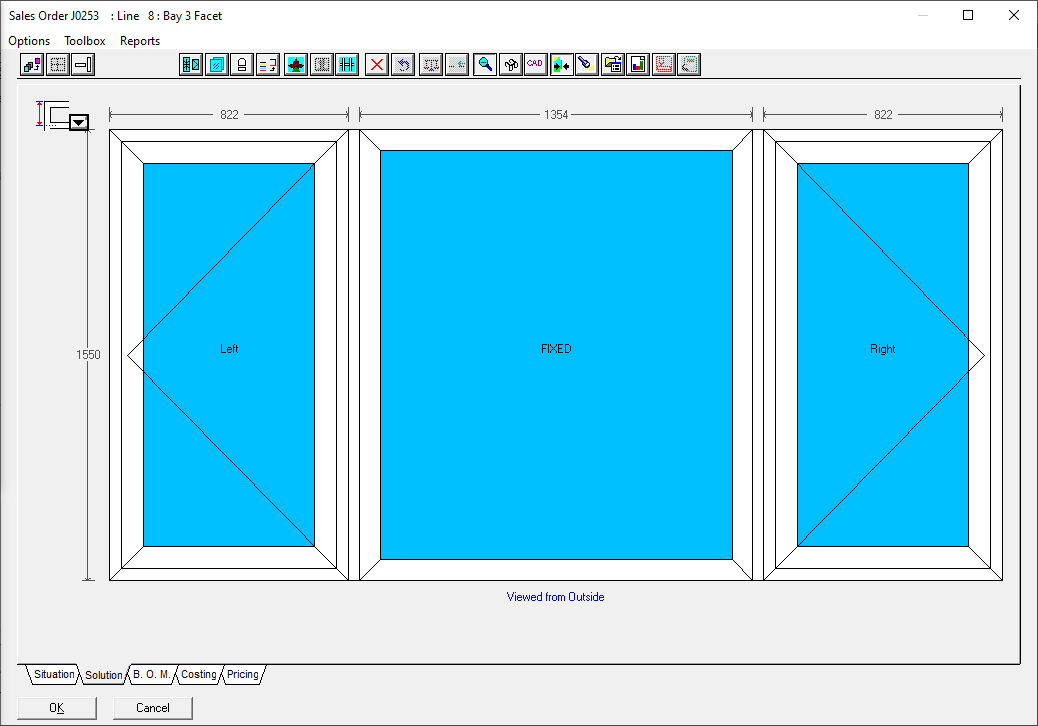Open the CAD view icon
This screenshot has height=726, width=1038.
tap(535, 65)
